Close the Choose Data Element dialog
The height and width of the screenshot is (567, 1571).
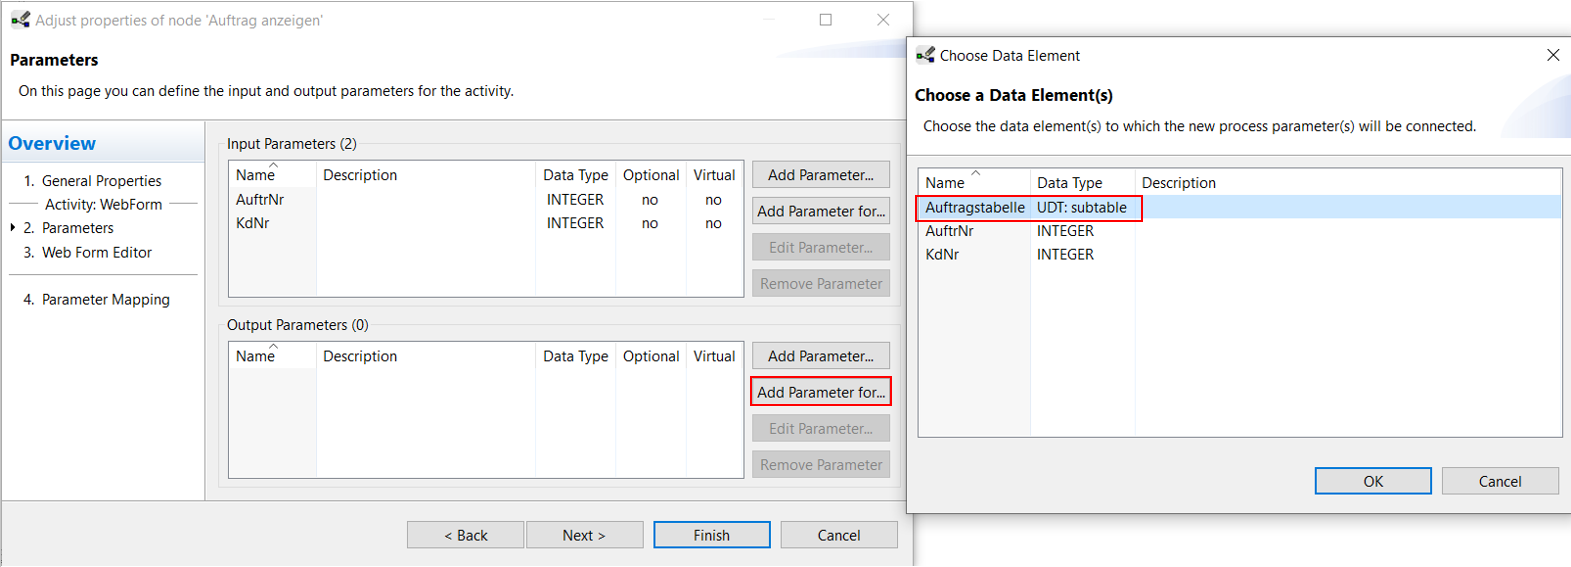(x=1552, y=55)
